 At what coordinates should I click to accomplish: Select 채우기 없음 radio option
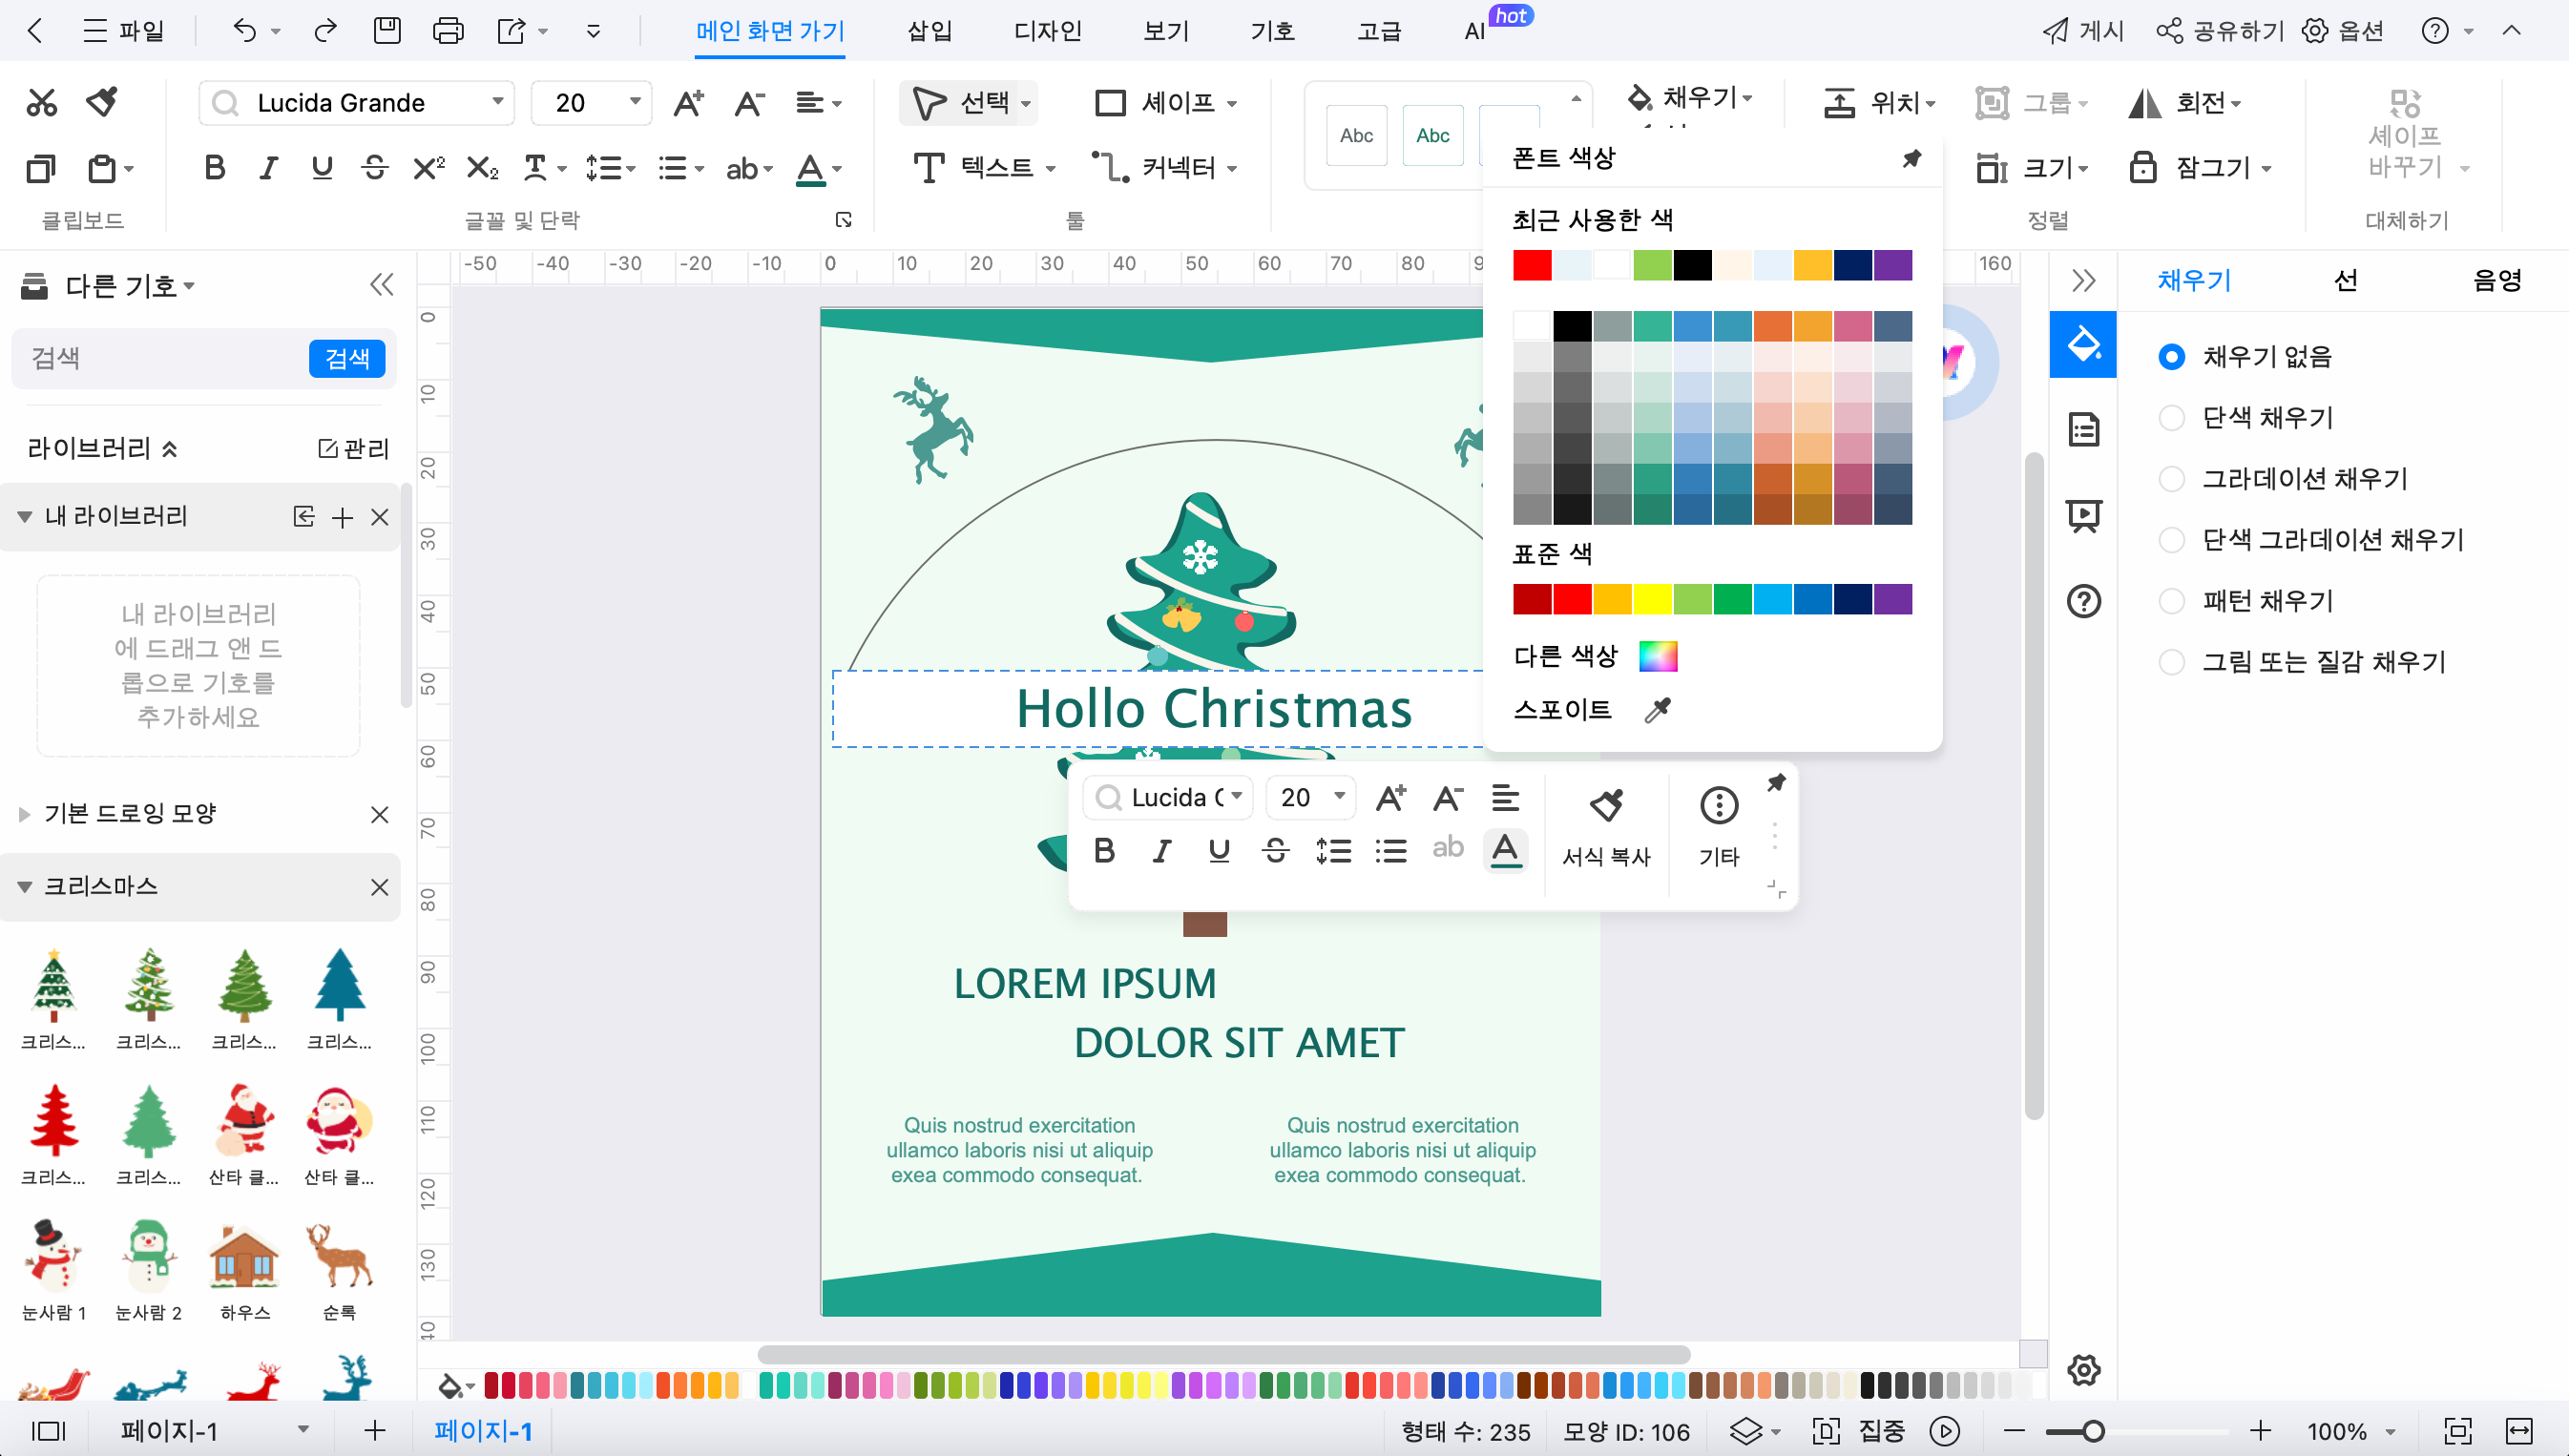click(x=2171, y=357)
